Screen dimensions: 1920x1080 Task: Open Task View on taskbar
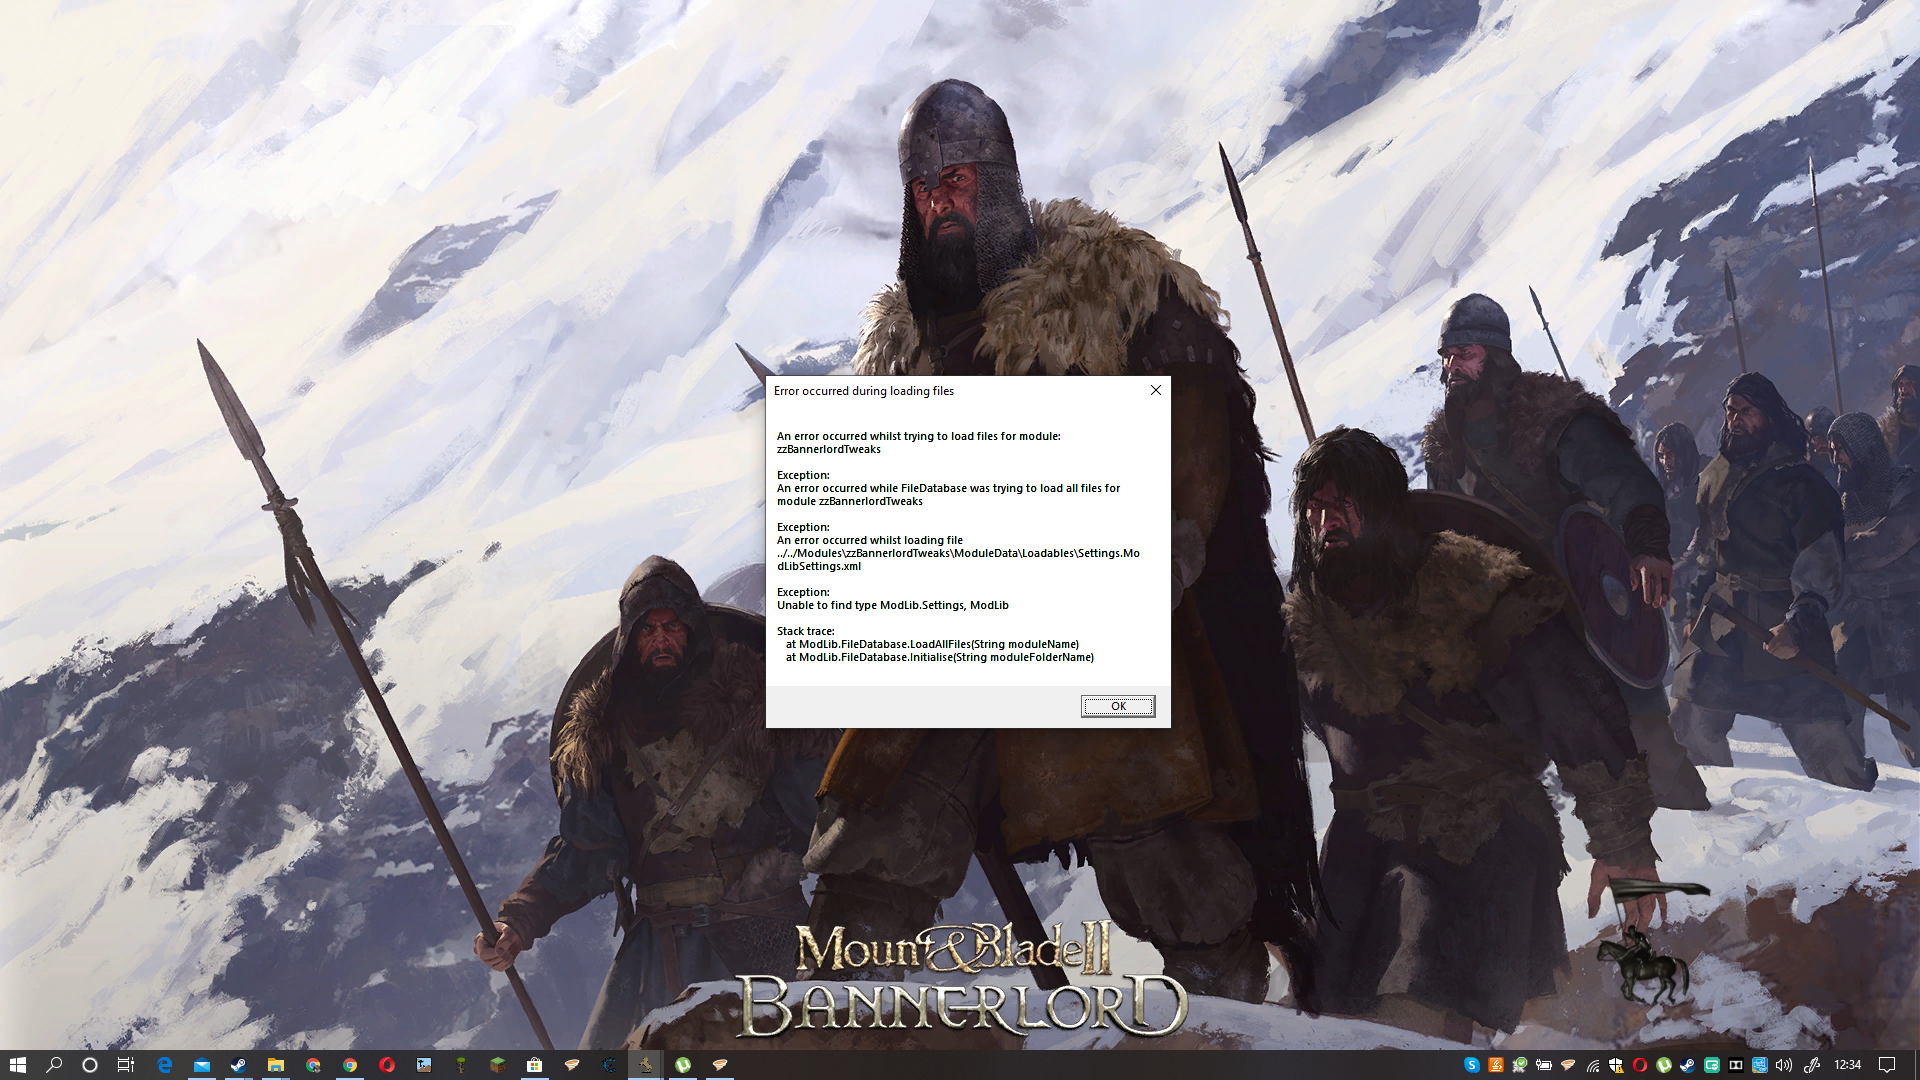pos(126,1065)
